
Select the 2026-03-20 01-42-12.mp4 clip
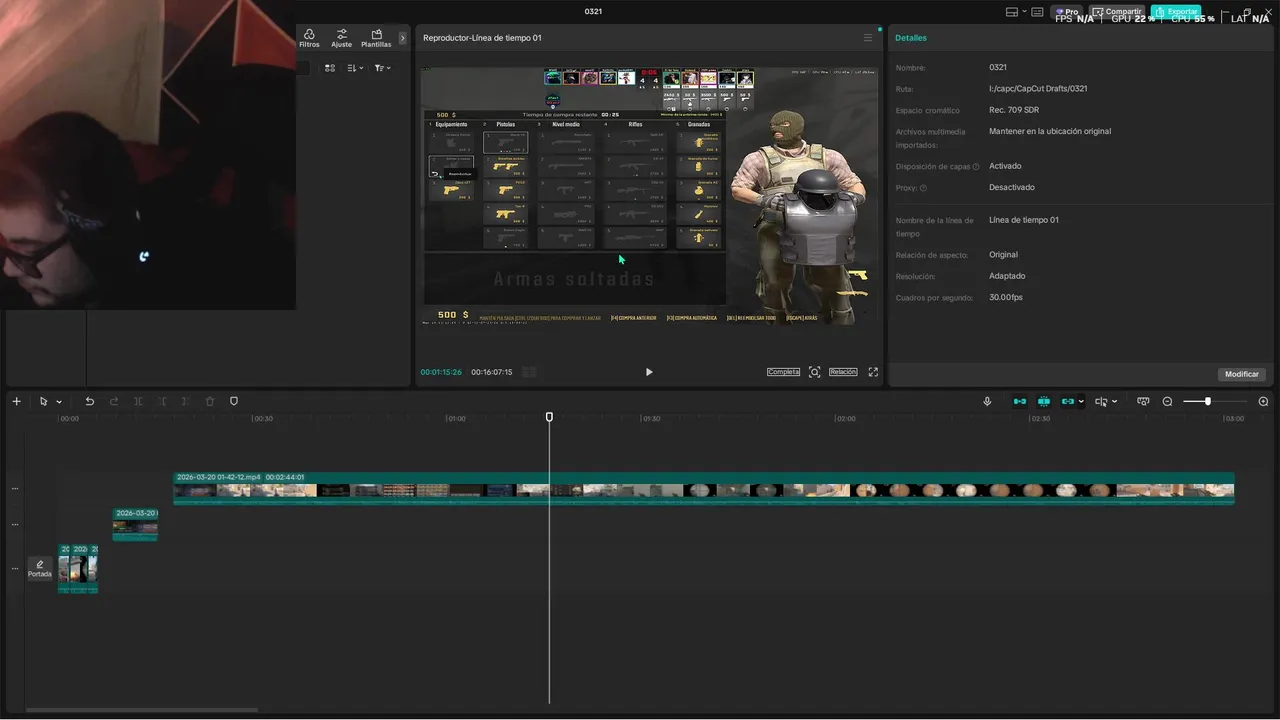point(704,488)
